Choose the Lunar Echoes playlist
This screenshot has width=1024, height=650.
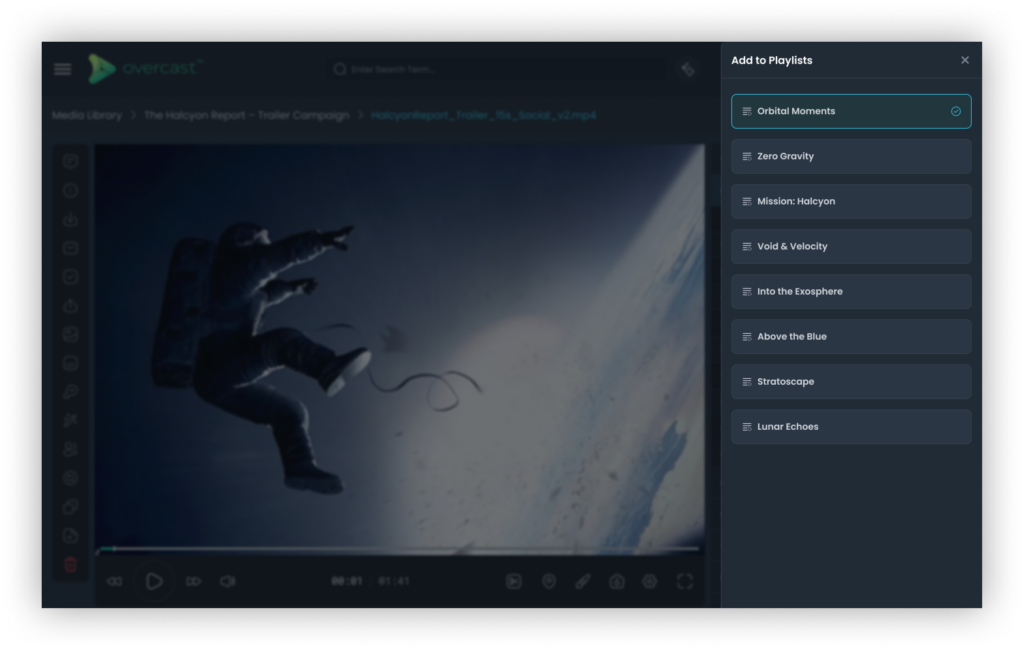point(850,426)
